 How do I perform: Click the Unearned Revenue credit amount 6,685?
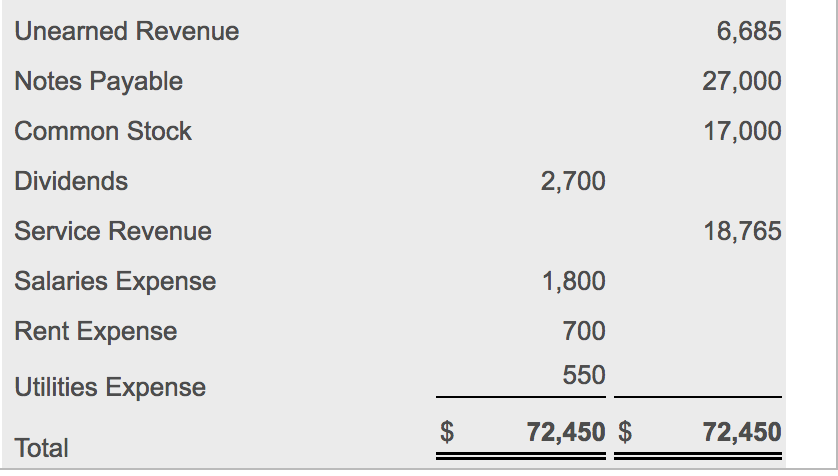click(x=749, y=32)
